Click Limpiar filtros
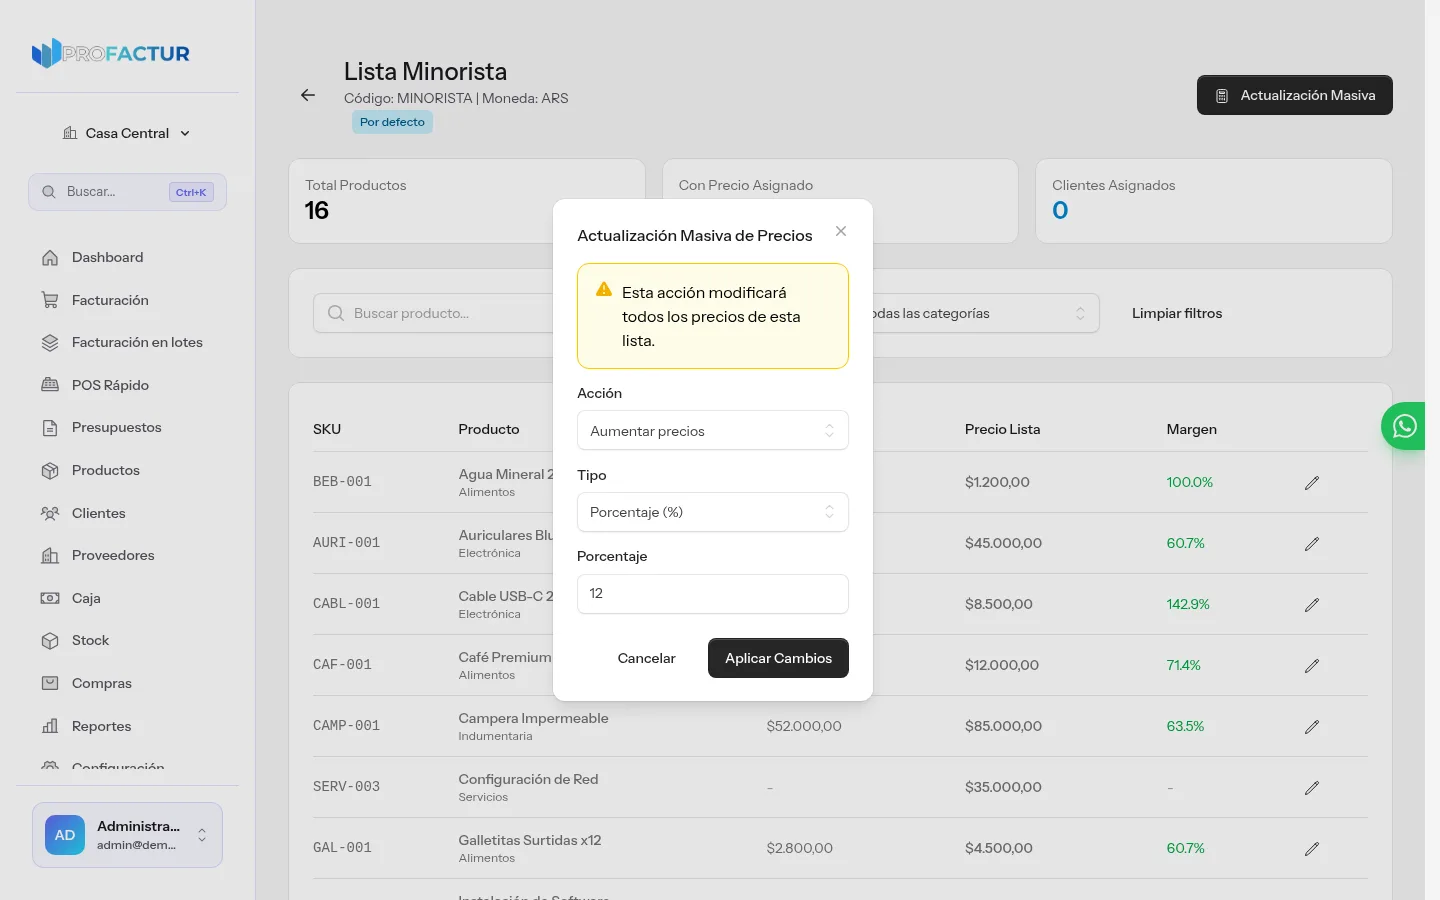Screen dimensions: 1440x900 coord(1177,313)
